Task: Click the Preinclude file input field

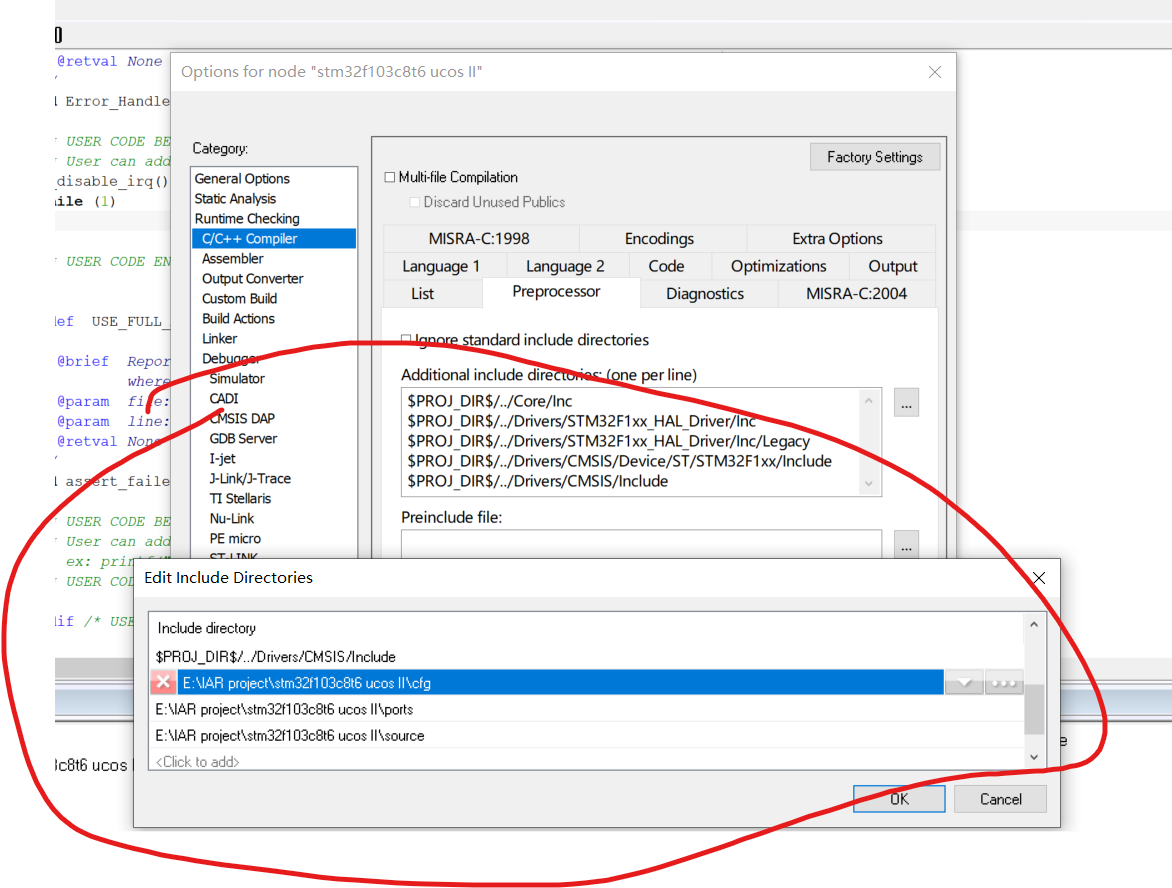Action: click(x=641, y=545)
